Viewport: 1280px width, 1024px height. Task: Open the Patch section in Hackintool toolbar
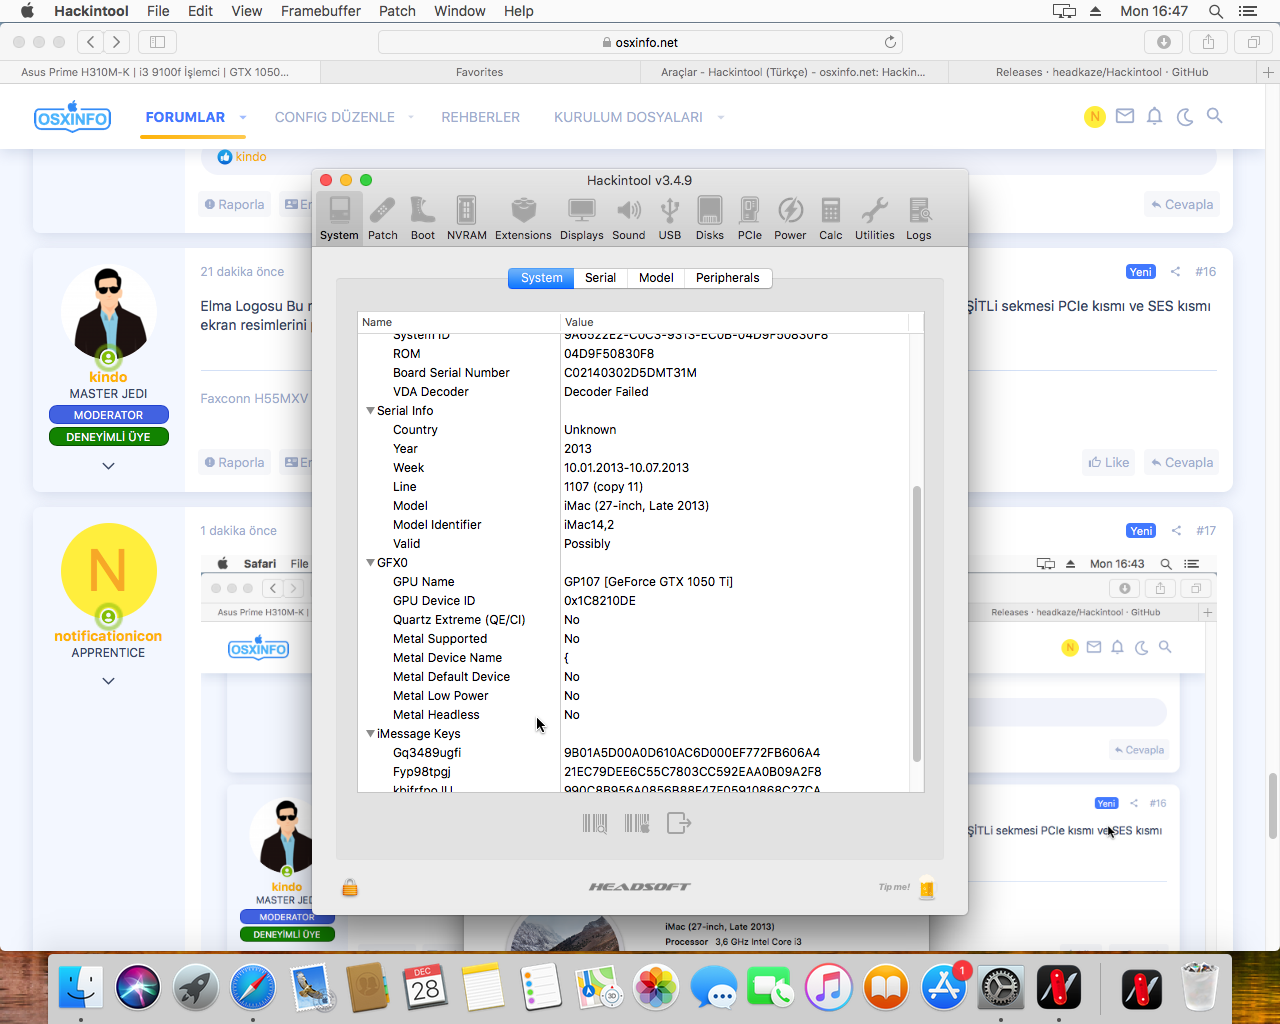coord(382,218)
